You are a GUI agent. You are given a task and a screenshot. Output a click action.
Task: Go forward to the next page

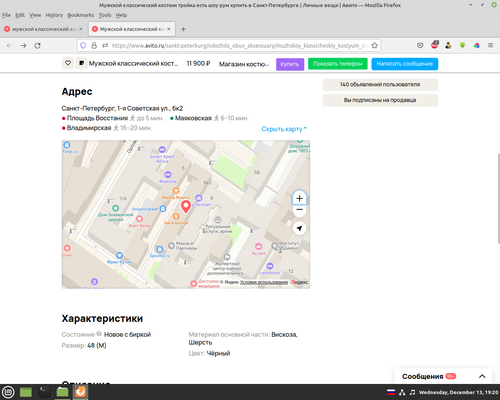(23, 46)
